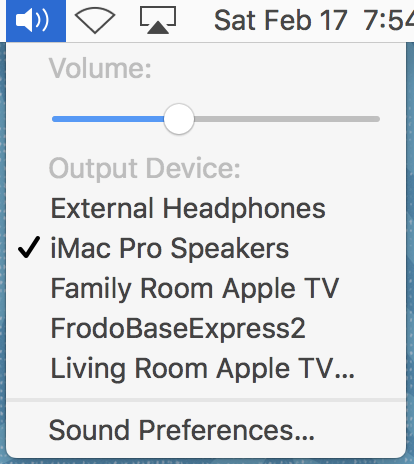Screen dimensions: 414x464
Task: Click the Sat Feb 17 date in menu bar
Action: click(x=280, y=21)
